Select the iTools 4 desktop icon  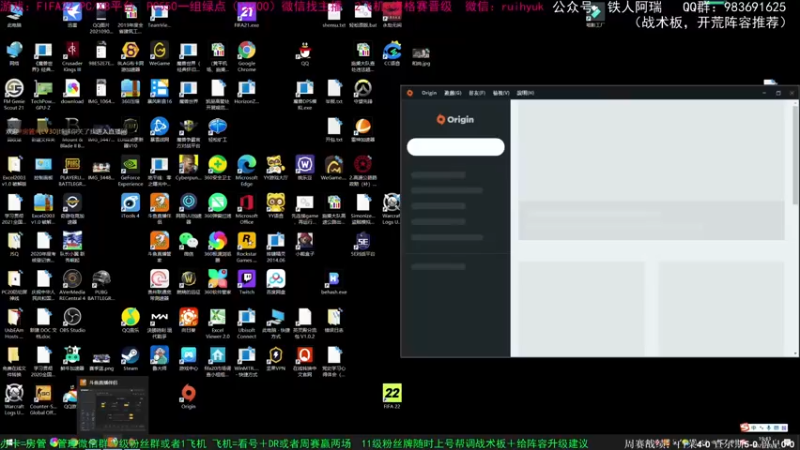[130, 206]
